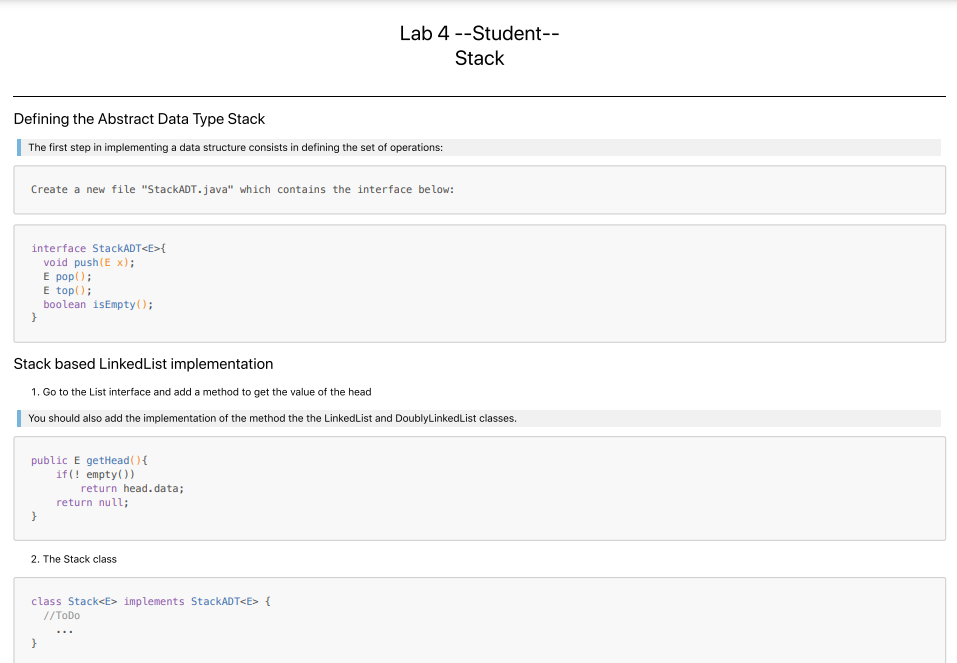
Task: Click the blue bar beside the implementation note
Action: (18, 417)
